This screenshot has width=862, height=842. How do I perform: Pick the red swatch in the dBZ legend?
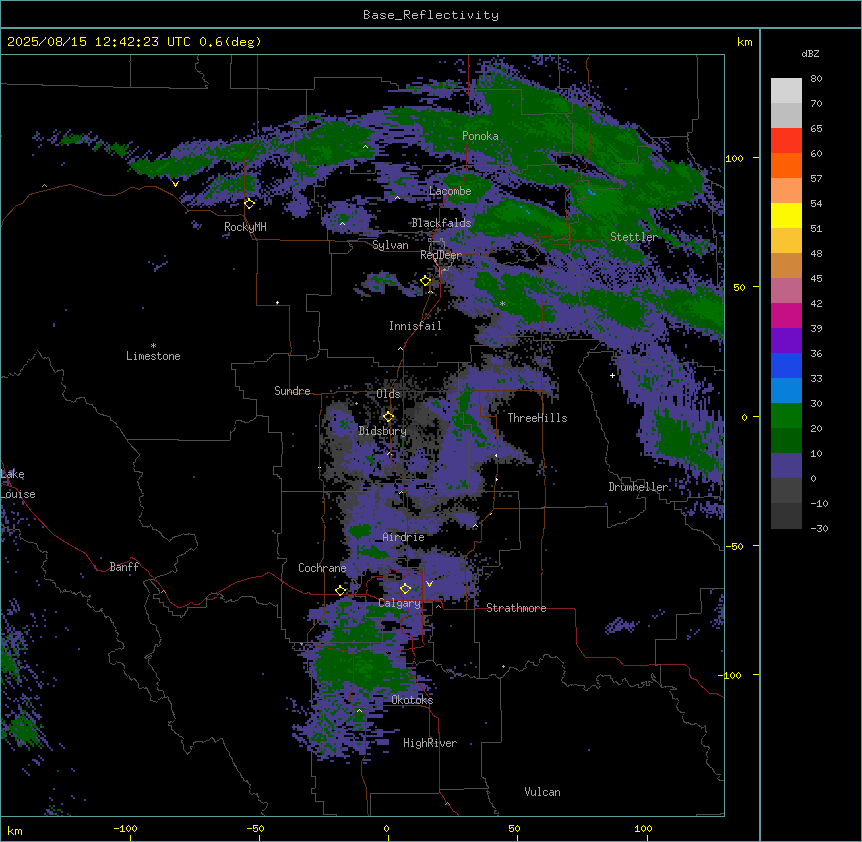tap(786, 141)
